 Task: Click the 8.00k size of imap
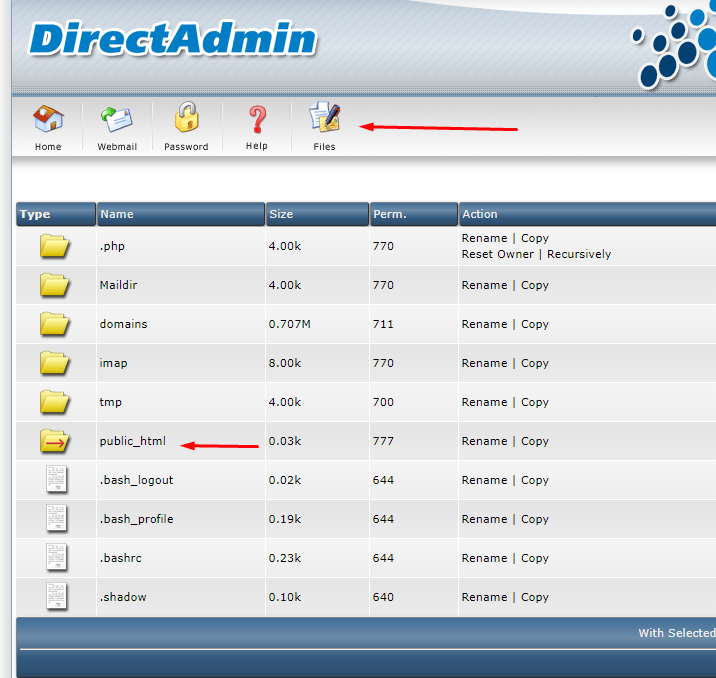pyautogui.click(x=285, y=363)
